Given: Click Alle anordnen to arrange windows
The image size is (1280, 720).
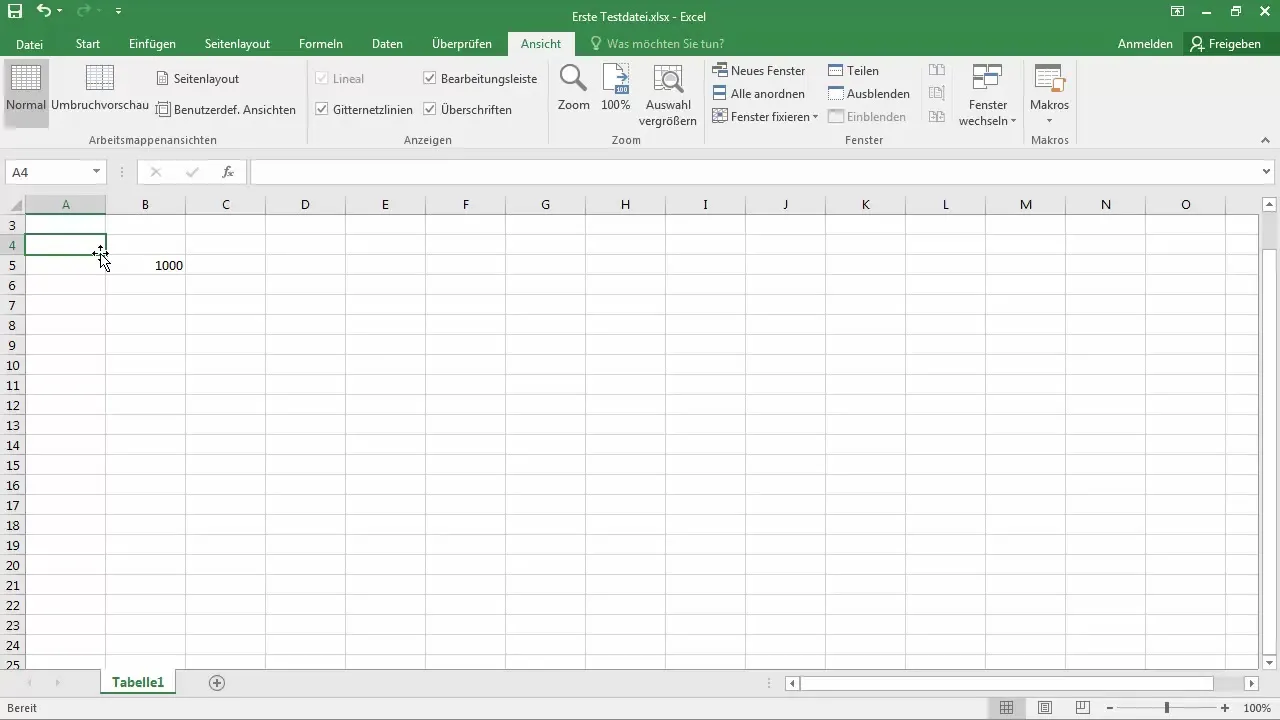Looking at the screenshot, I should tap(759, 94).
